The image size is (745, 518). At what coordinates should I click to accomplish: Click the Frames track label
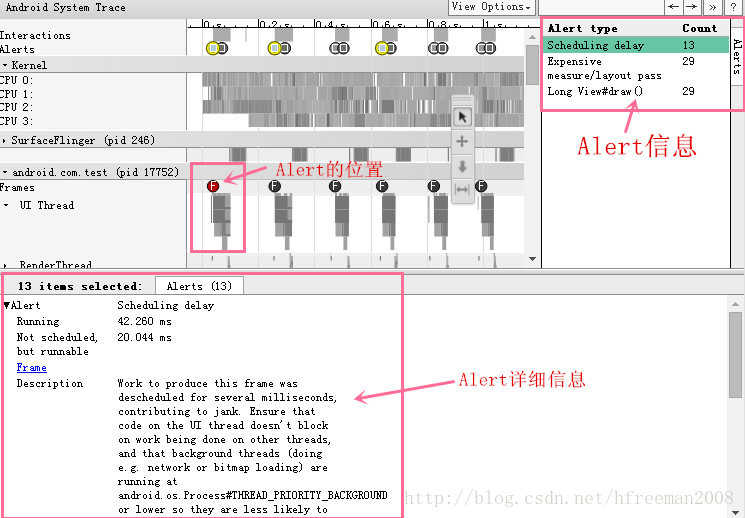tap(18, 187)
